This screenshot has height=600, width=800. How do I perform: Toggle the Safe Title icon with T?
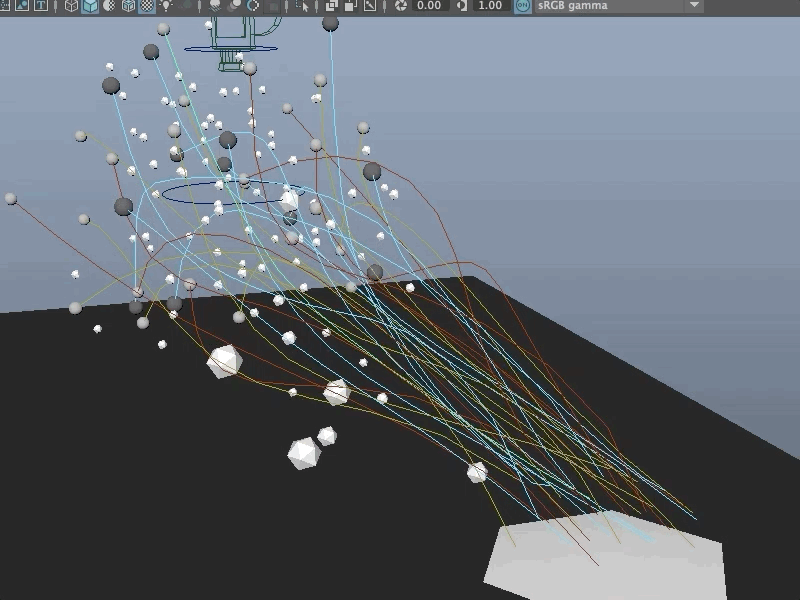41,6
